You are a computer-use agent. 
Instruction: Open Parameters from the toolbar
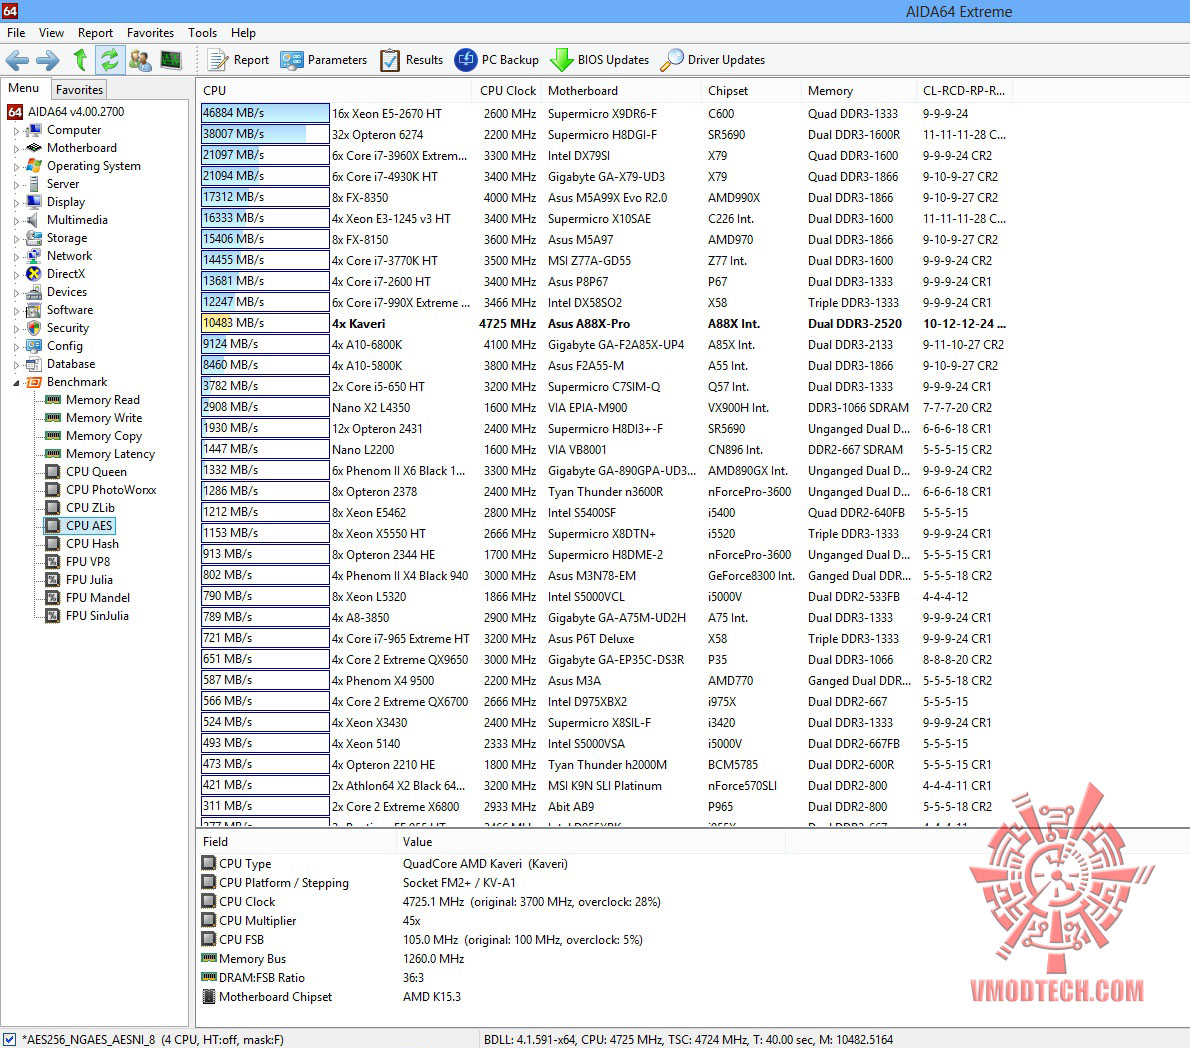324,60
